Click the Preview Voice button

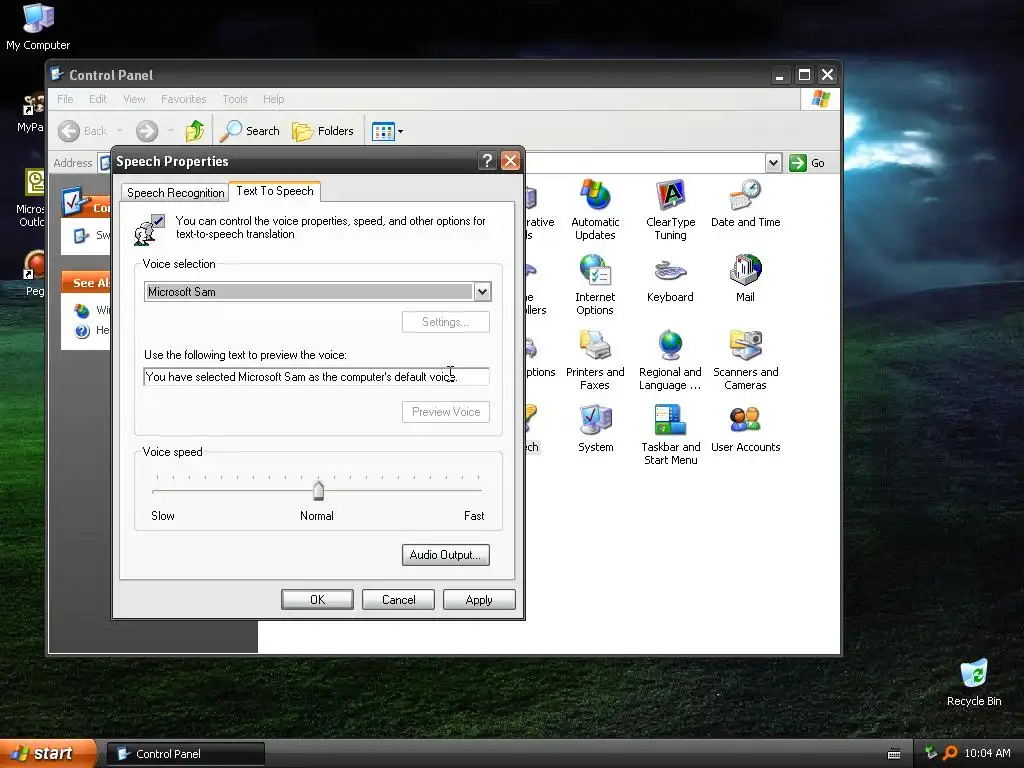pyautogui.click(x=445, y=412)
